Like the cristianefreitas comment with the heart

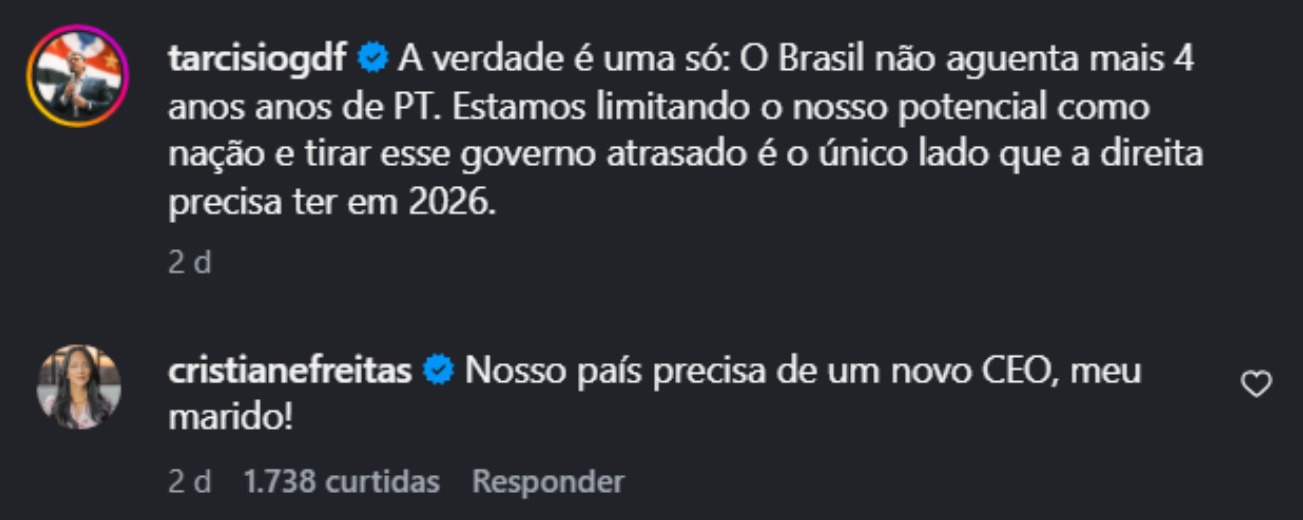[x=1255, y=384]
